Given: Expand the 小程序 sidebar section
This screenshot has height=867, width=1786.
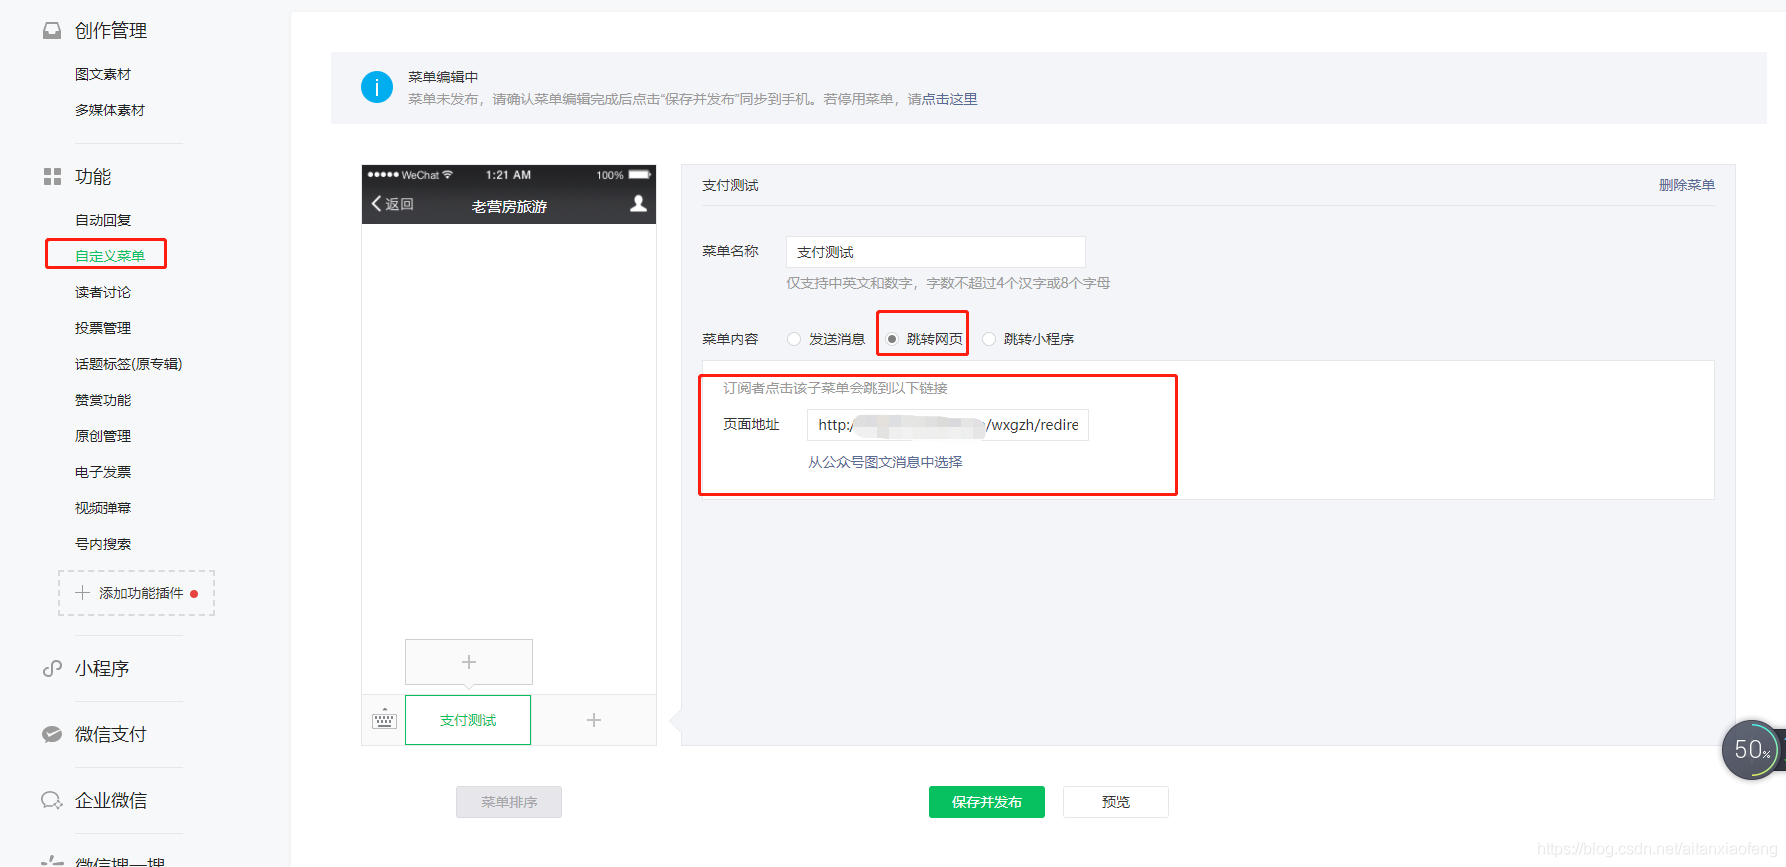Looking at the screenshot, I should tap(101, 668).
